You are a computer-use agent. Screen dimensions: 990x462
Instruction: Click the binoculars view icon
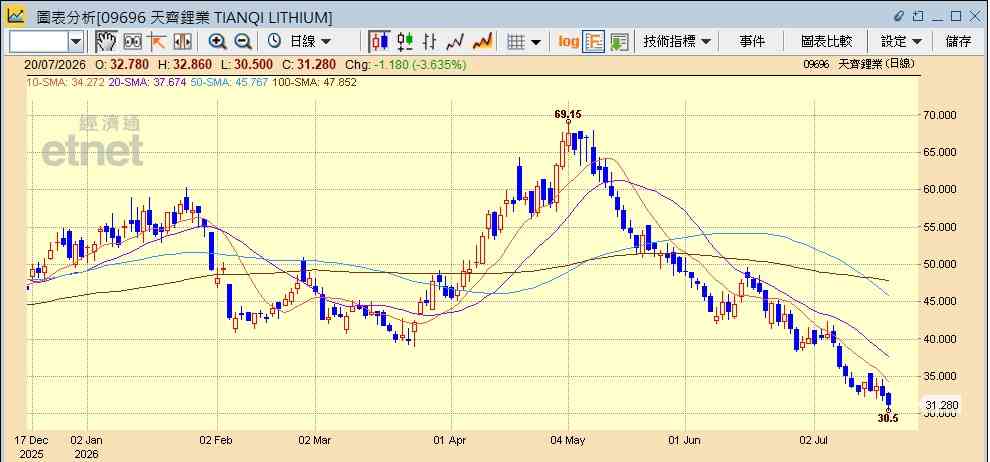pyautogui.click(x=132, y=42)
